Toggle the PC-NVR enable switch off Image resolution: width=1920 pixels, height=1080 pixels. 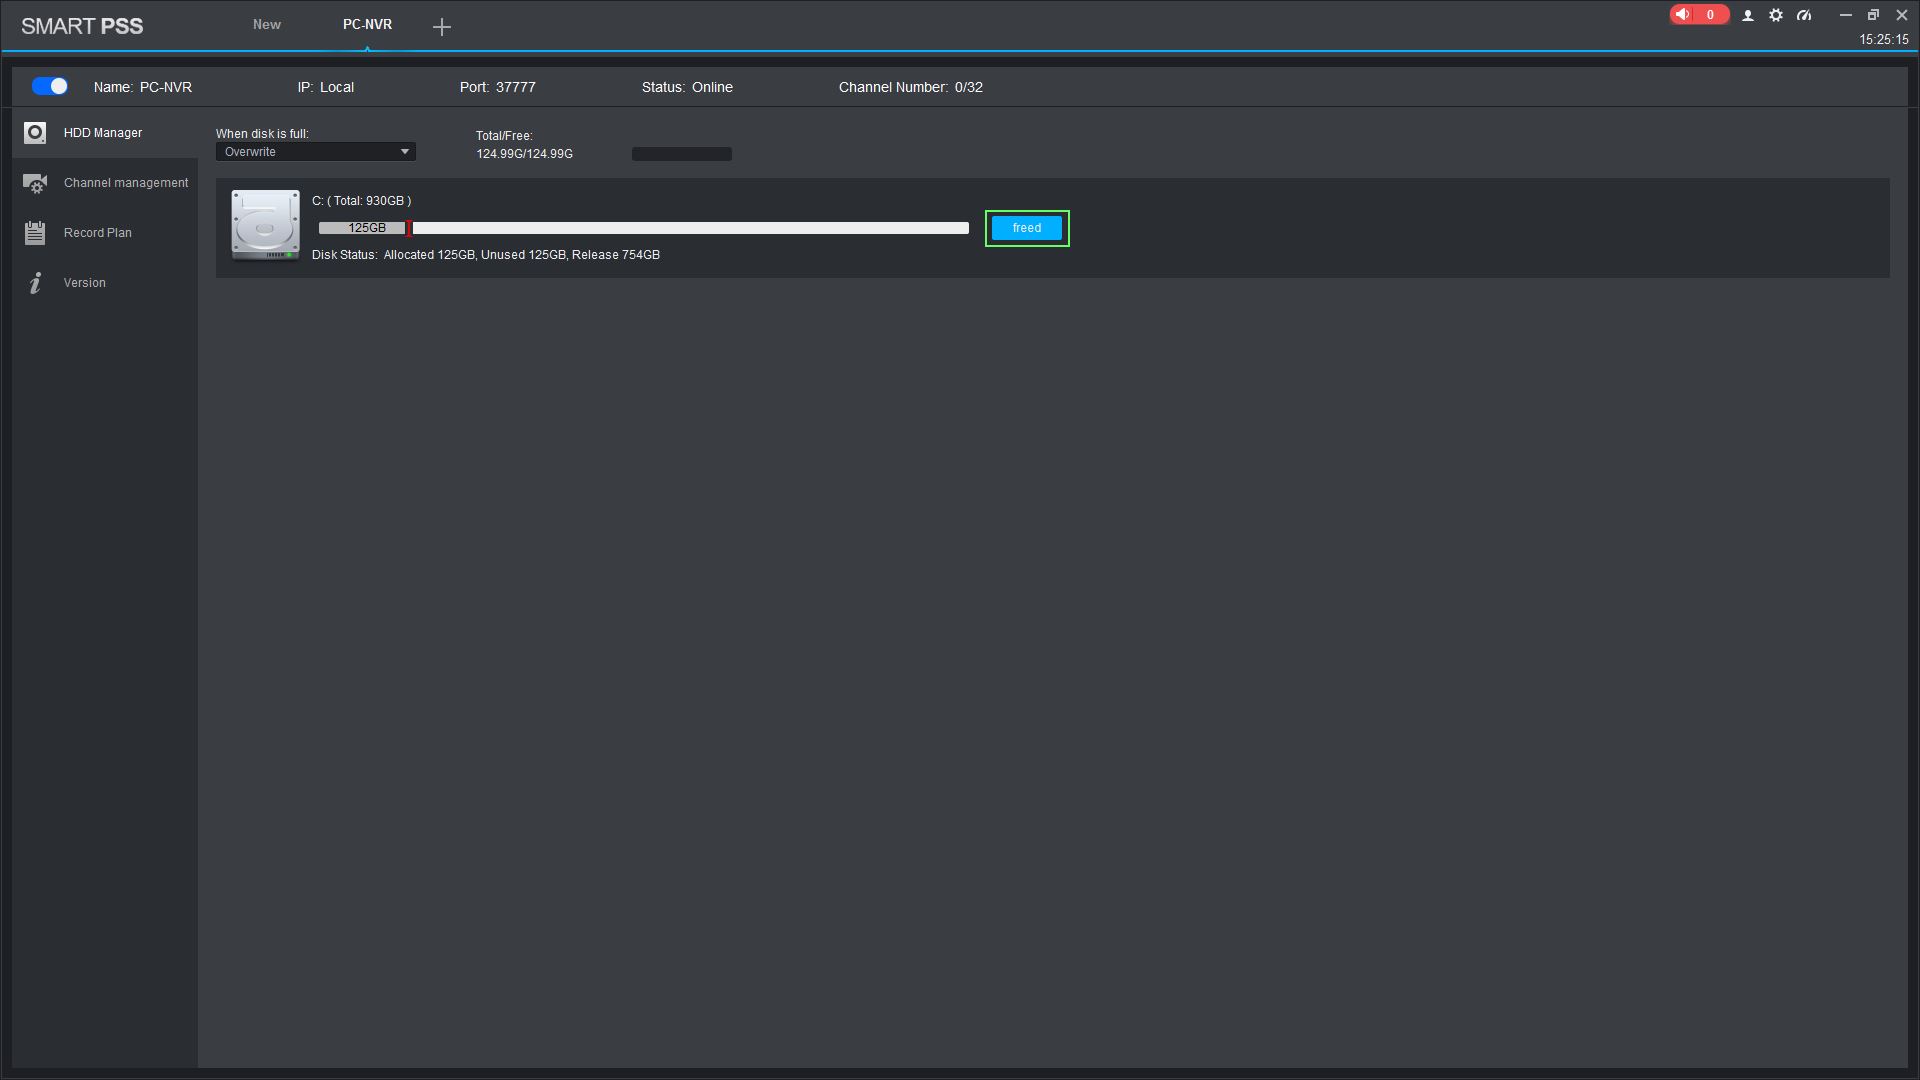pos(50,87)
